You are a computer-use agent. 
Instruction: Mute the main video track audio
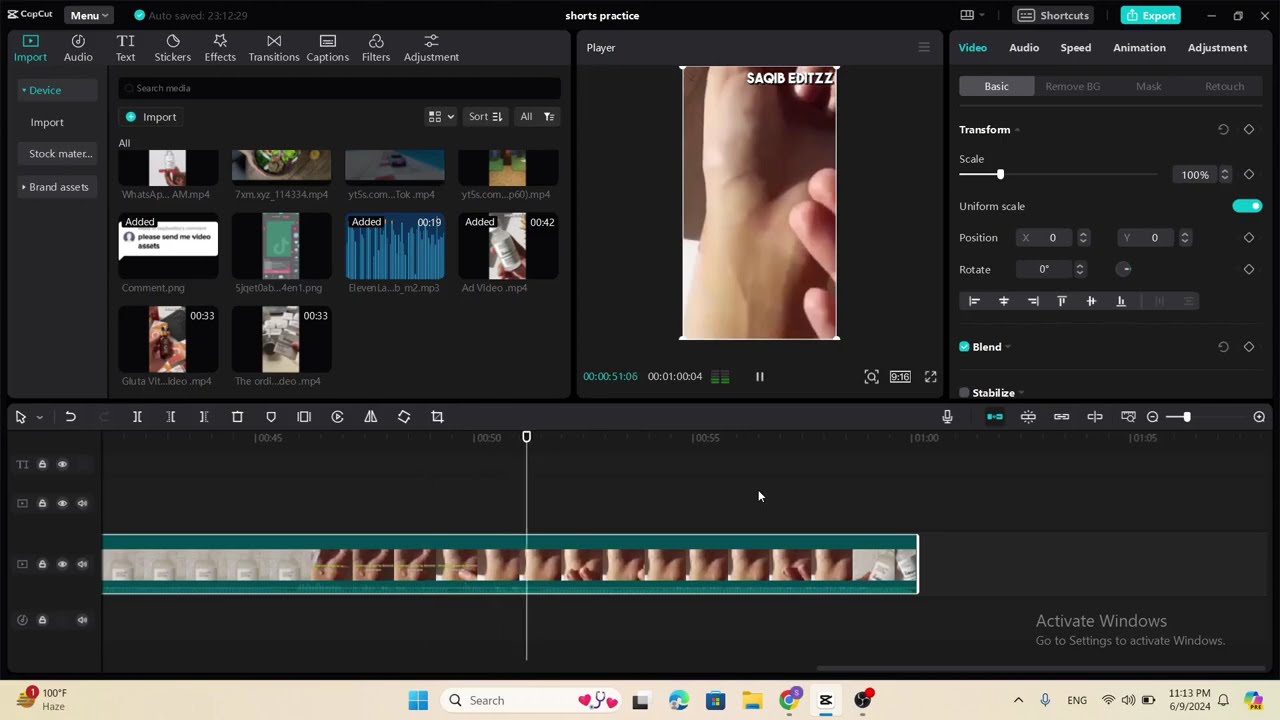[x=82, y=564]
